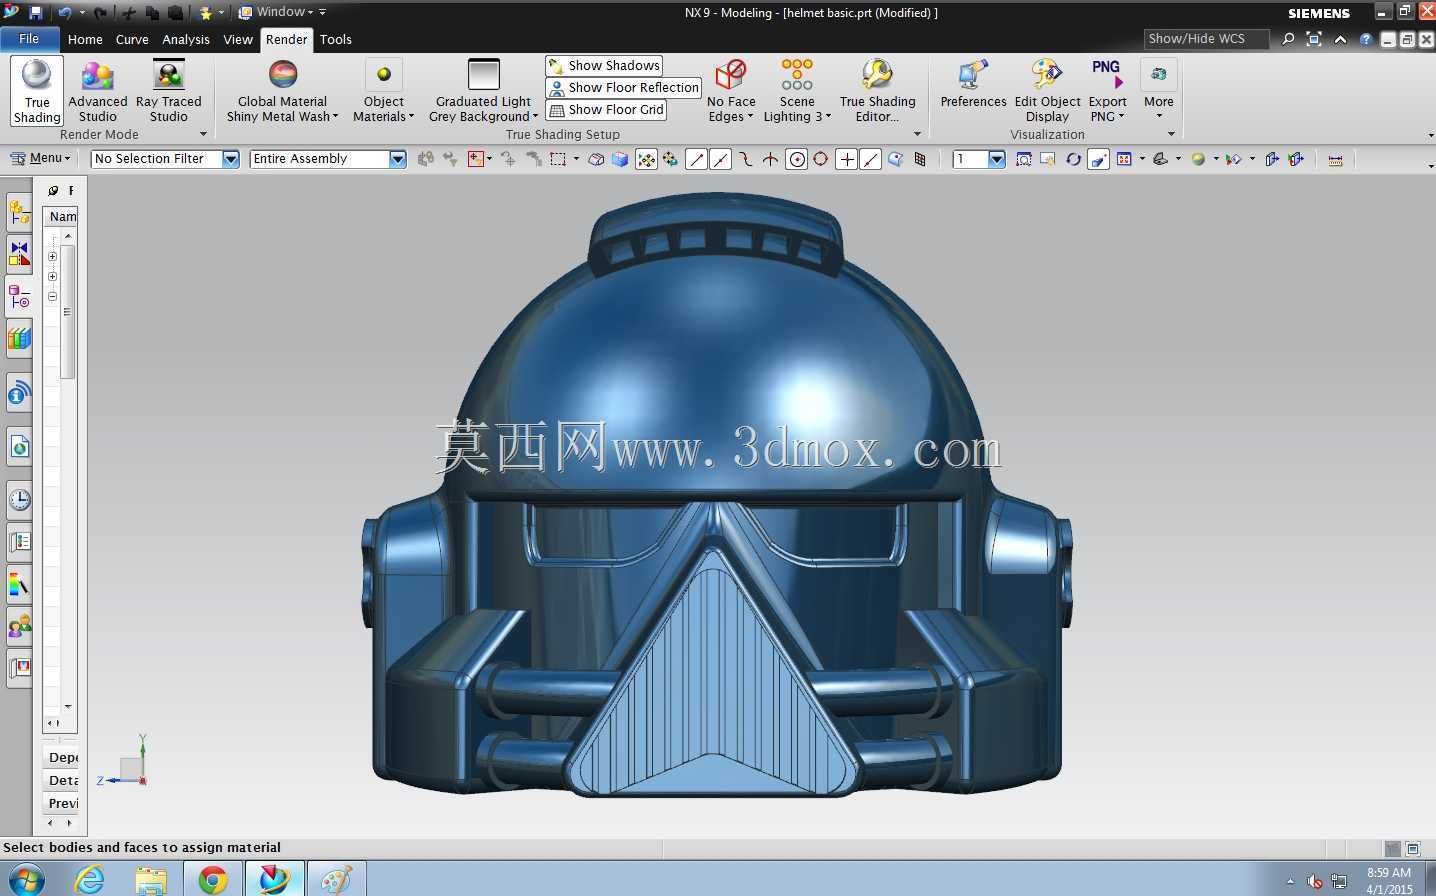Screen dimensions: 1436x896
Task: Expand the Visualization group arrow
Action: (x=1171, y=134)
